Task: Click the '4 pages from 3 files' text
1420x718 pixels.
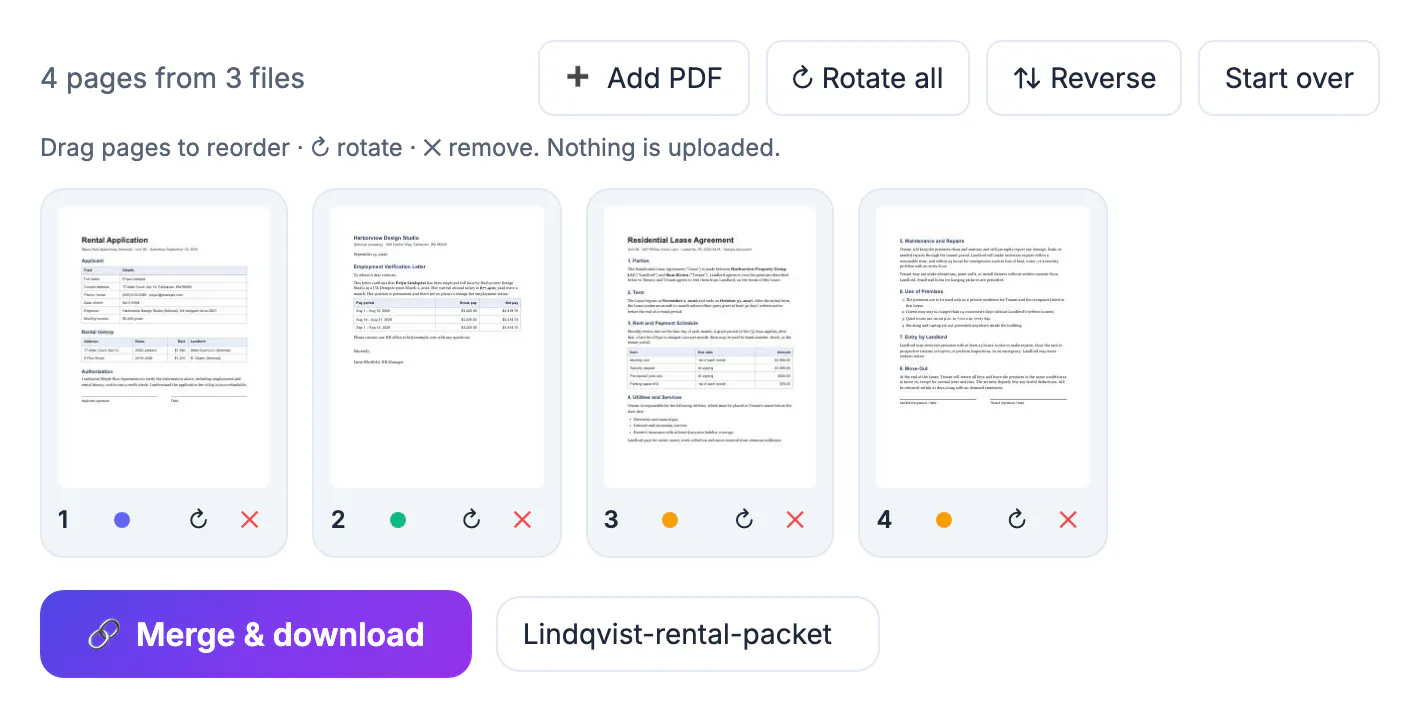Action: click(x=173, y=78)
